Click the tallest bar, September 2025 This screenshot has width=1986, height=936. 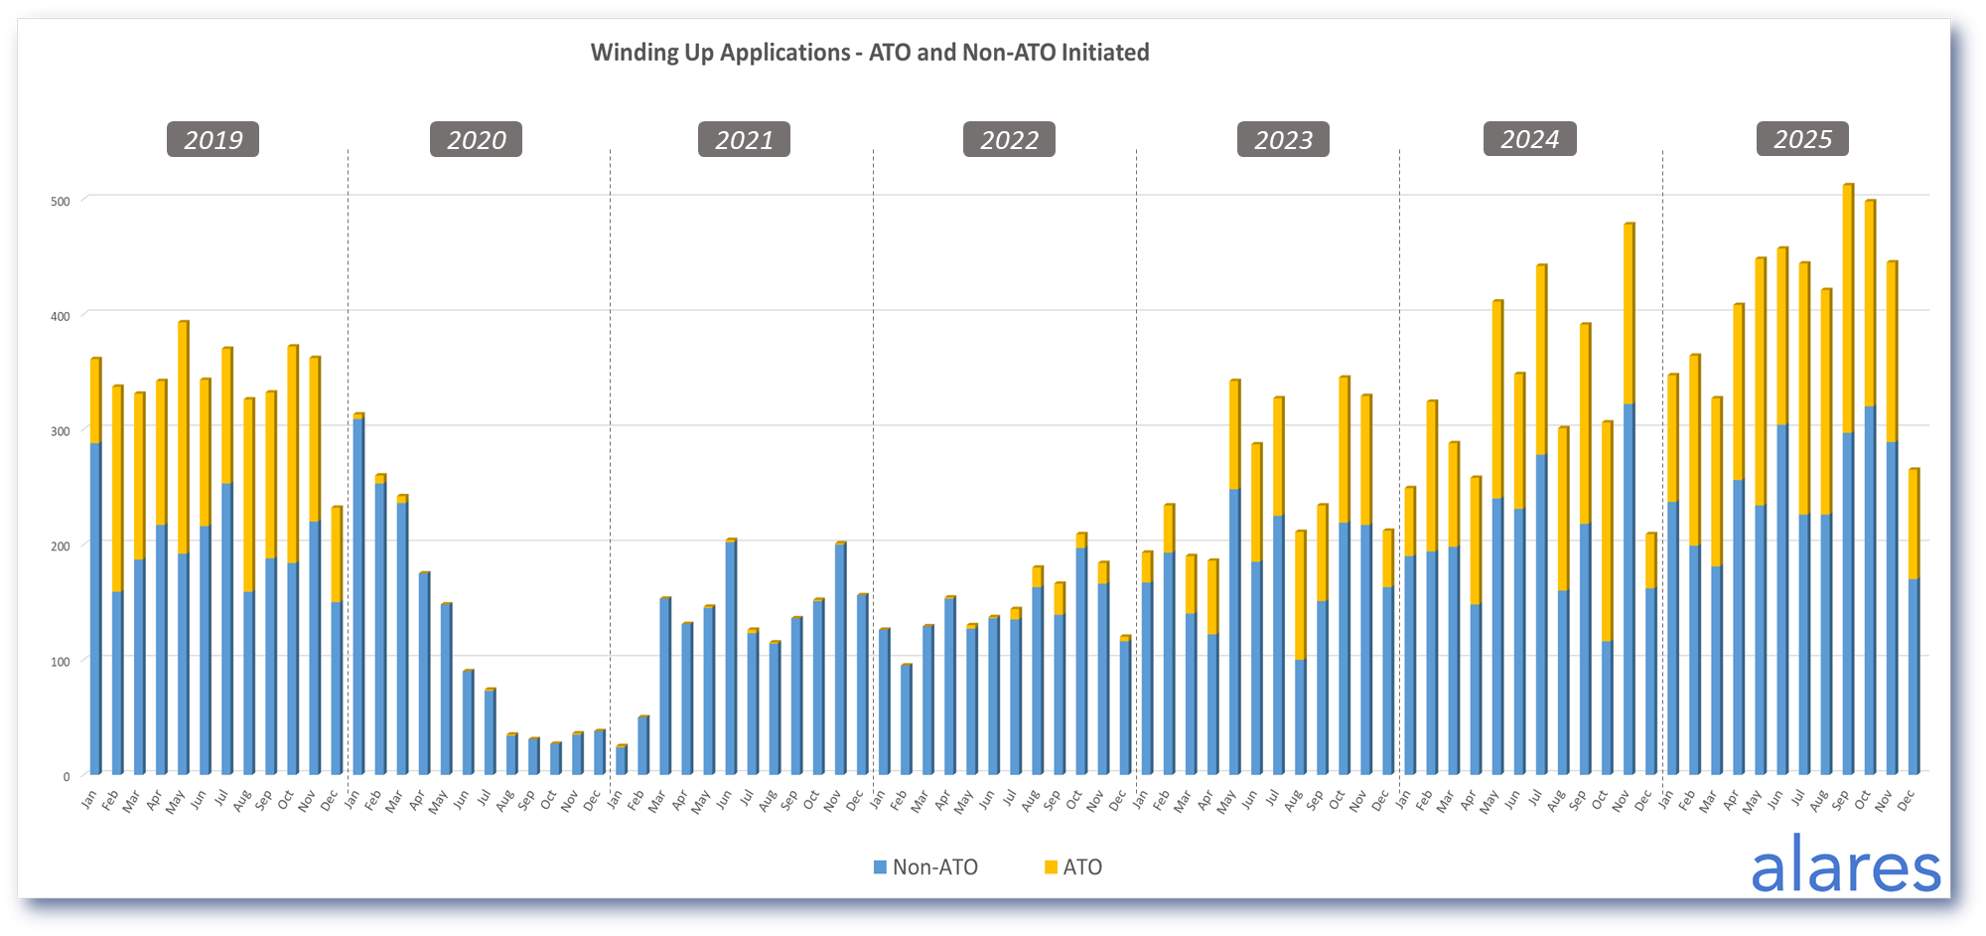click(1848, 479)
